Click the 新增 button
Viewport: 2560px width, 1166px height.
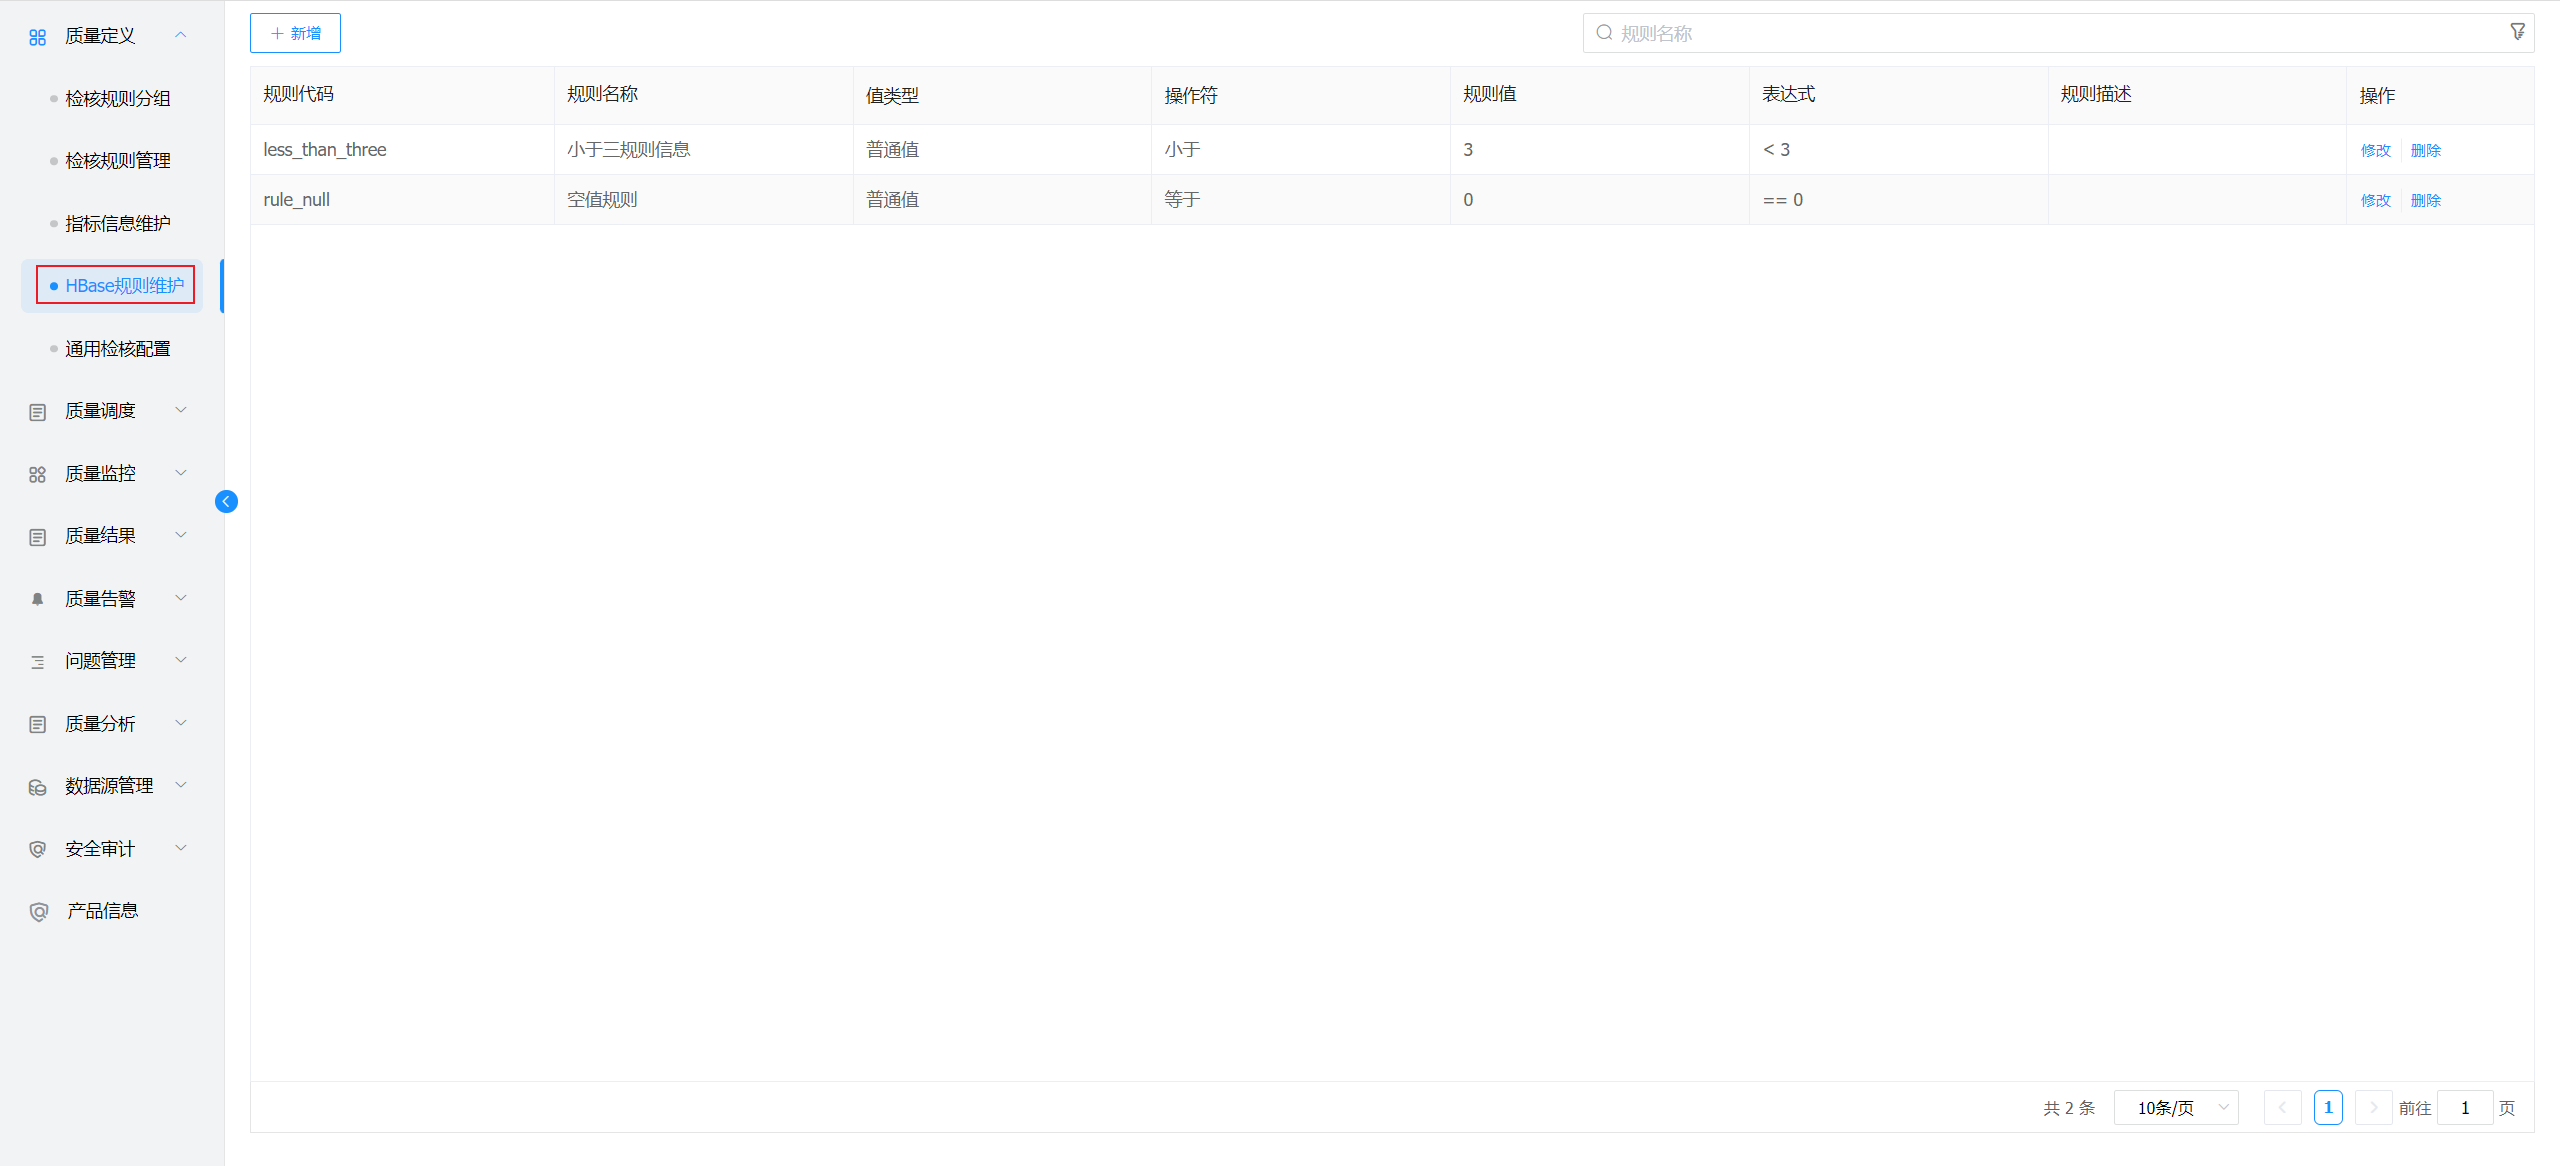(295, 33)
